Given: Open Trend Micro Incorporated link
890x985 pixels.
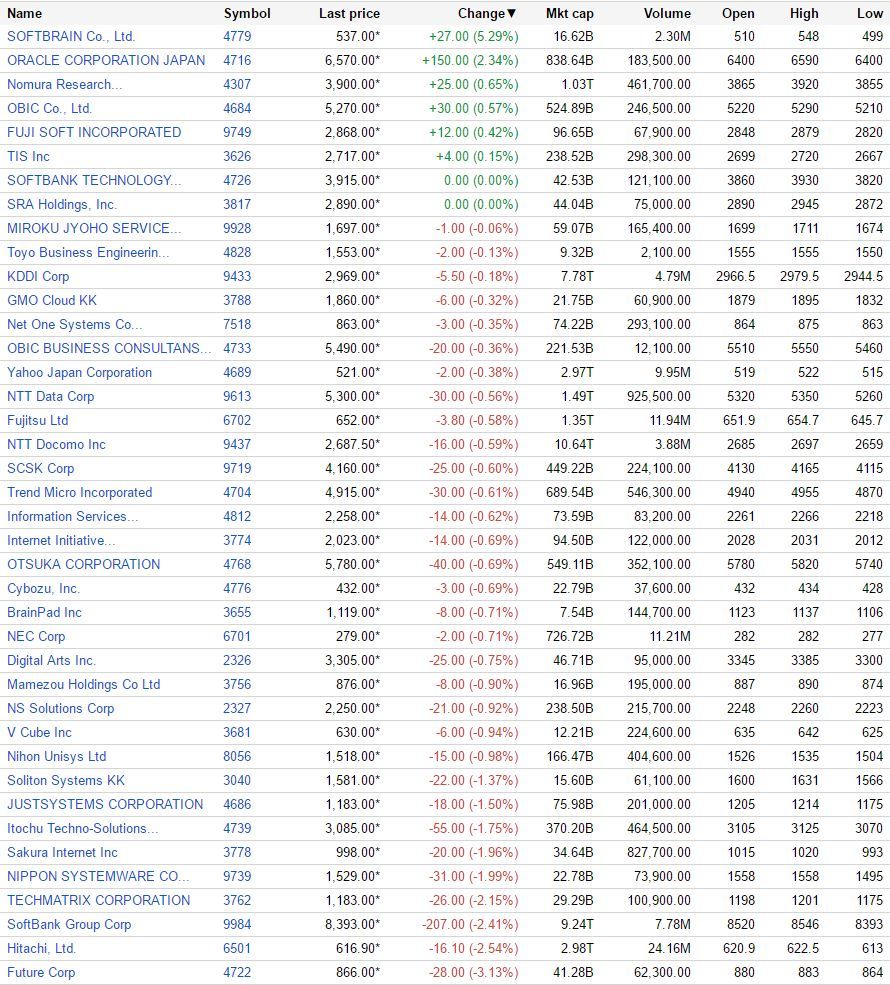Looking at the screenshot, I should (x=80, y=492).
